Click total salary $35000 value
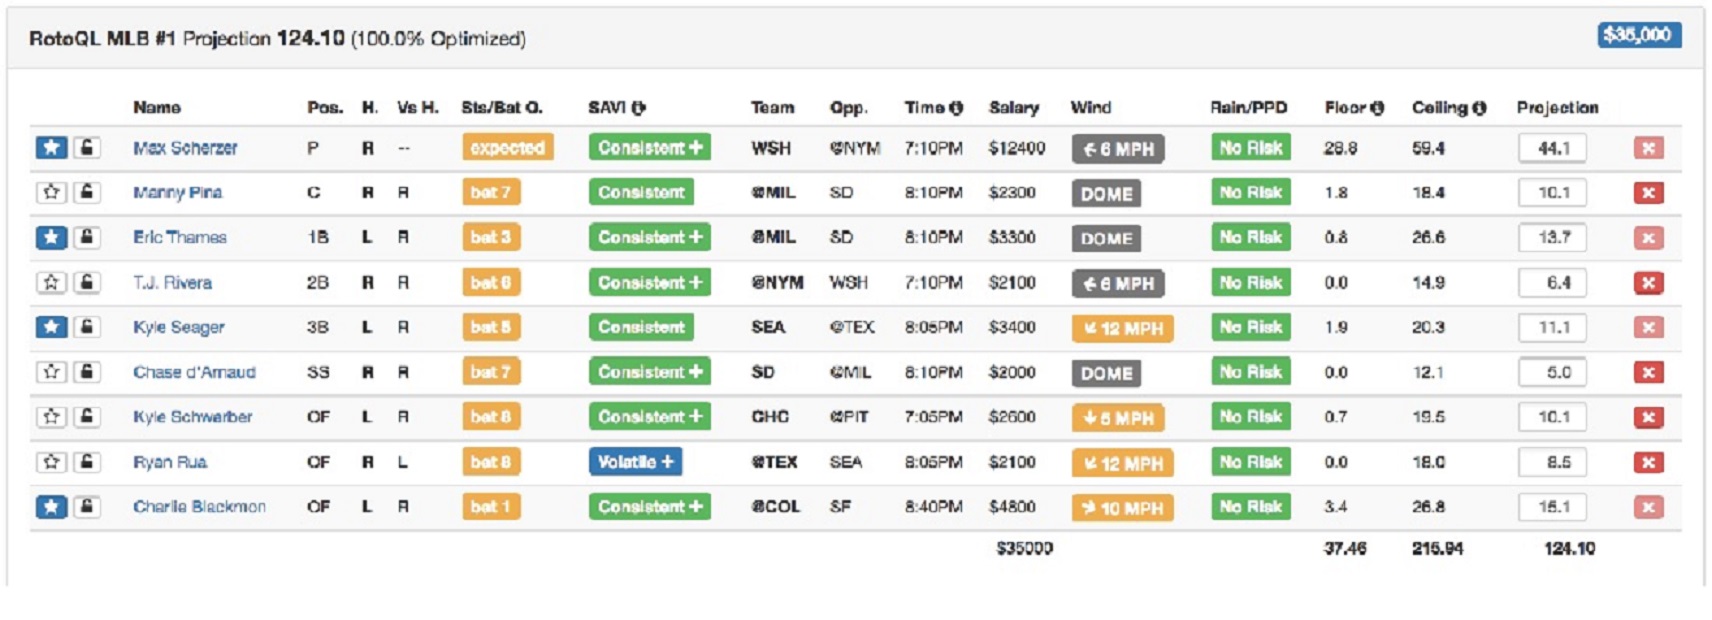This screenshot has height=620, width=1712. click(1024, 548)
